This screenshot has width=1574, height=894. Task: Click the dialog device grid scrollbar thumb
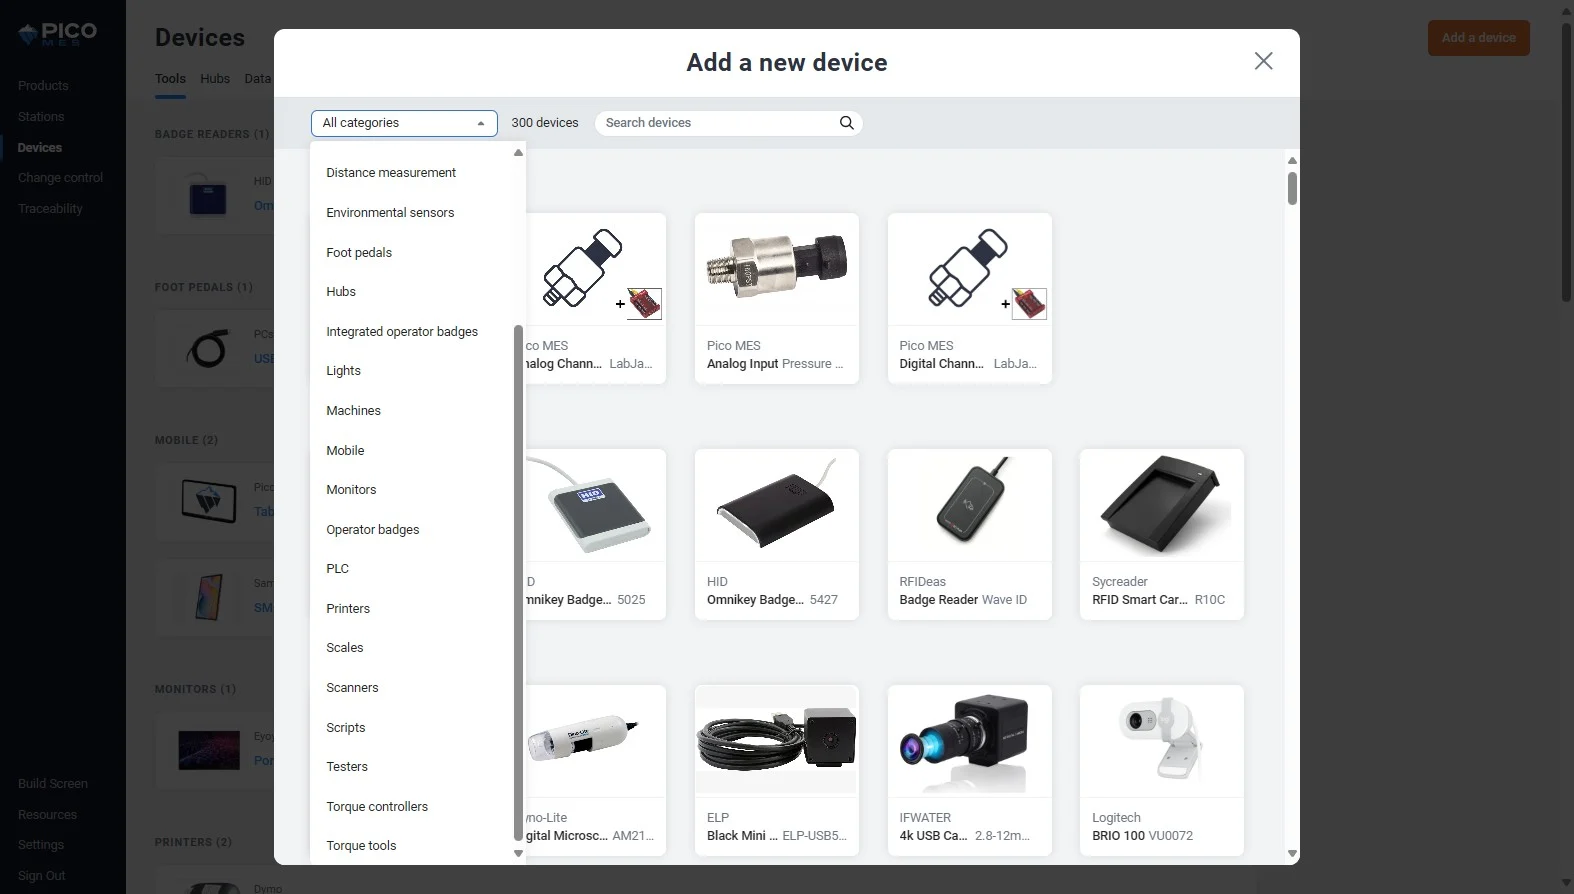pos(1292,188)
